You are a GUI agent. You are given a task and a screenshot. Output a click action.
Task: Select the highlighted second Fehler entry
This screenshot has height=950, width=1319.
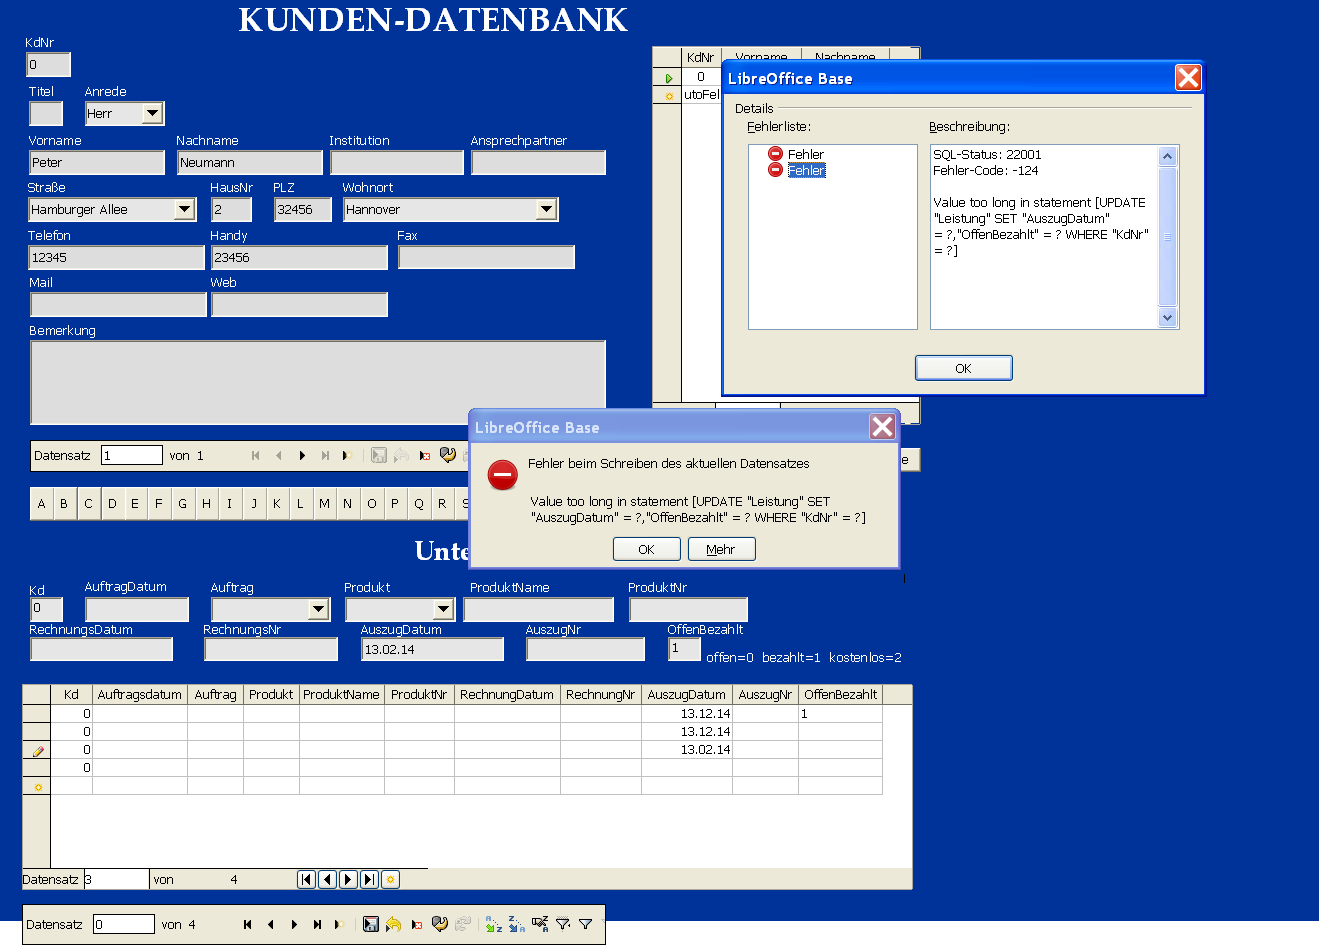coord(796,170)
